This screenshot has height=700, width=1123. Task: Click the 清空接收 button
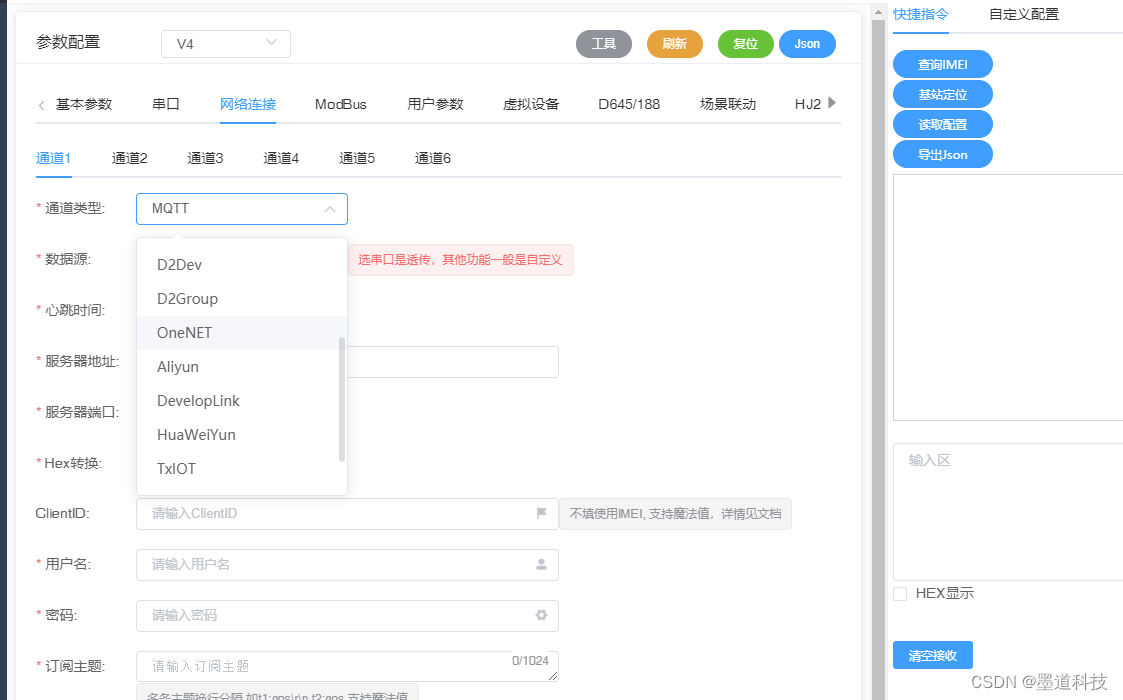(932, 655)
